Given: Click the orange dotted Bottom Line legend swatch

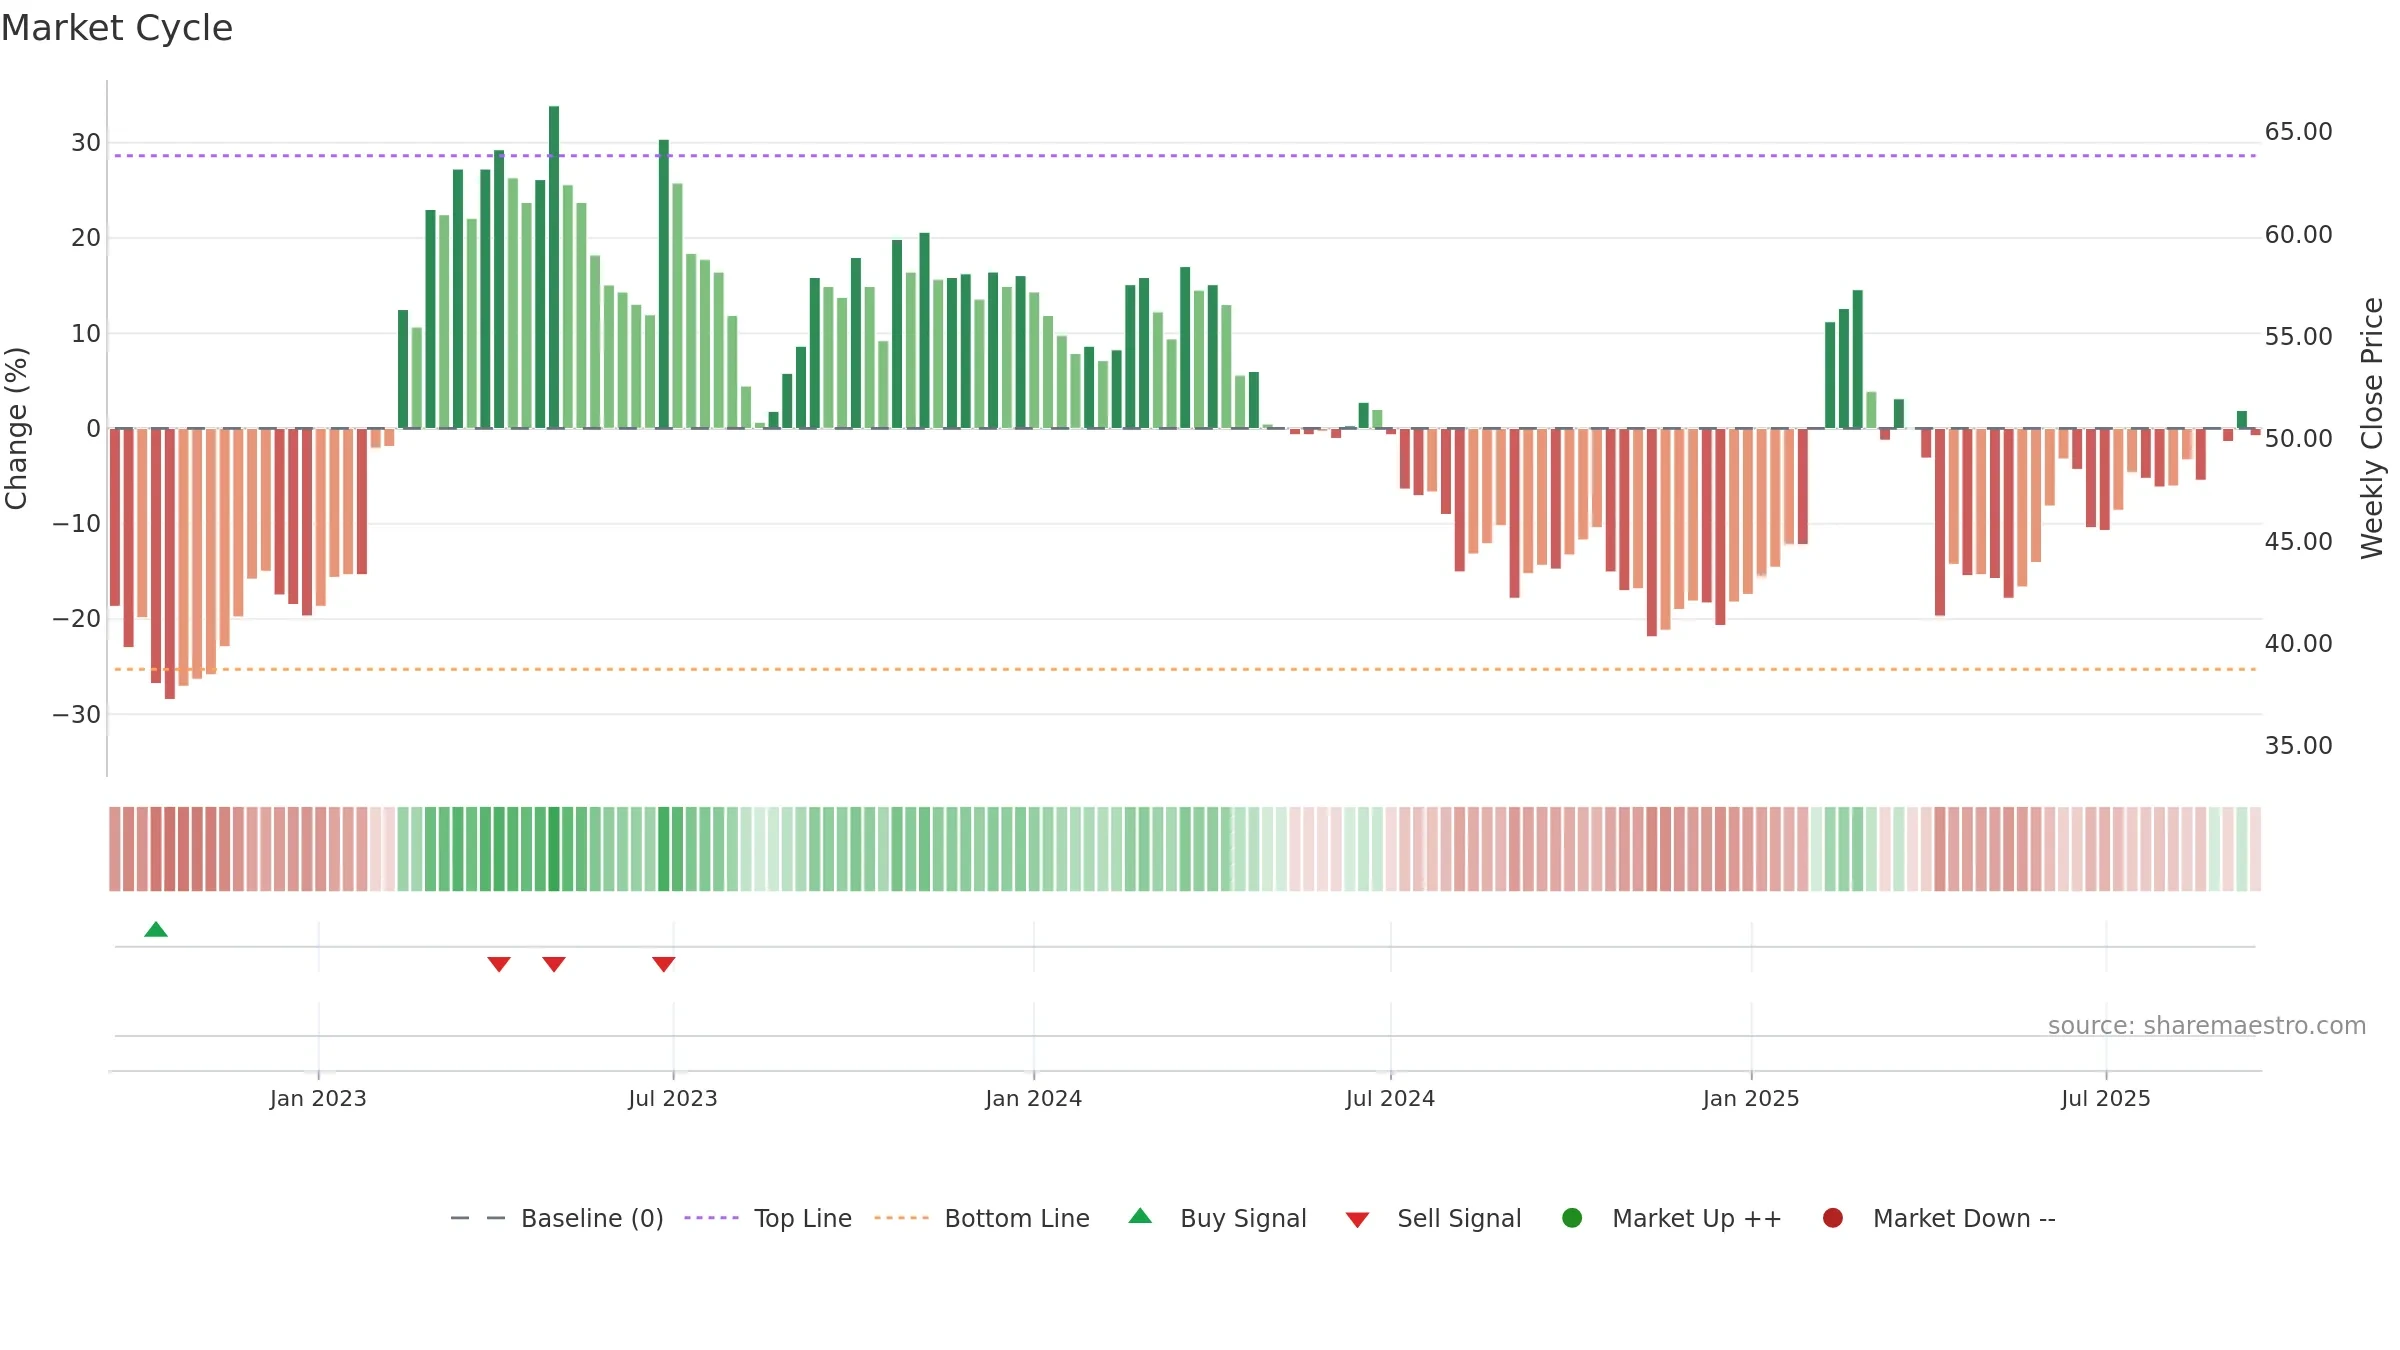Looking at the screenshot, I should 901,1218.
